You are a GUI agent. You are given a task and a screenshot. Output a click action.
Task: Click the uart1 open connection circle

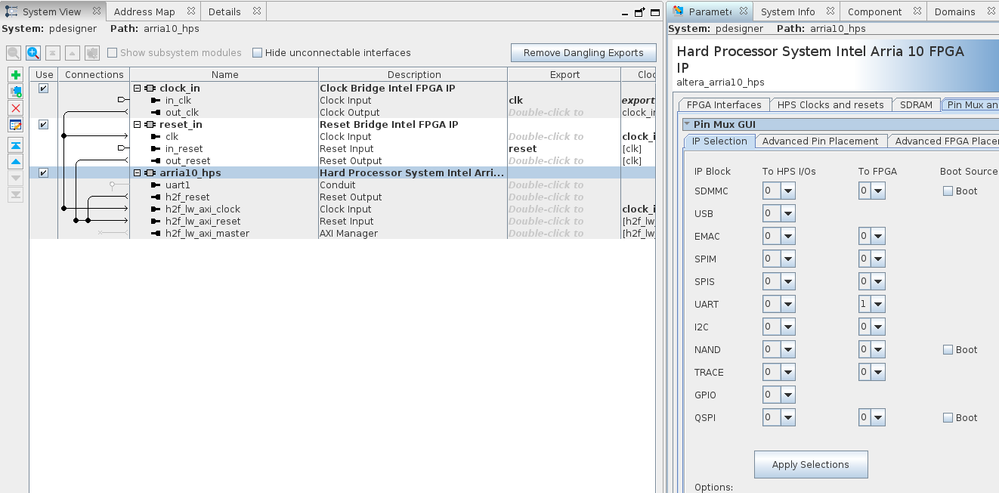[112, 185]
